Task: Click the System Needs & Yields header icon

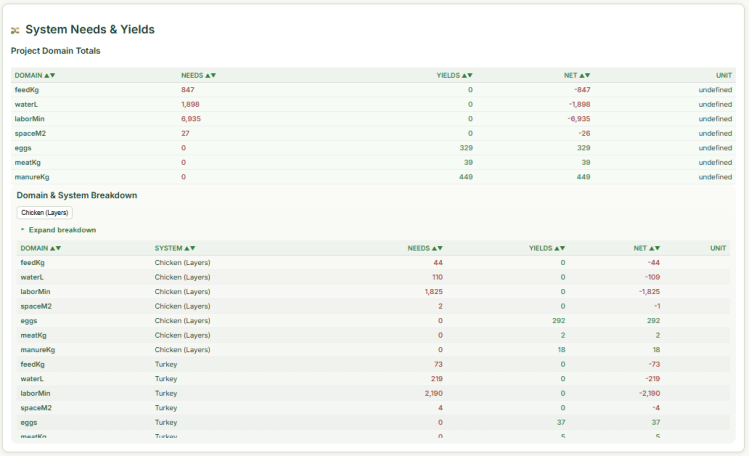Action: (x=15, y=31)
